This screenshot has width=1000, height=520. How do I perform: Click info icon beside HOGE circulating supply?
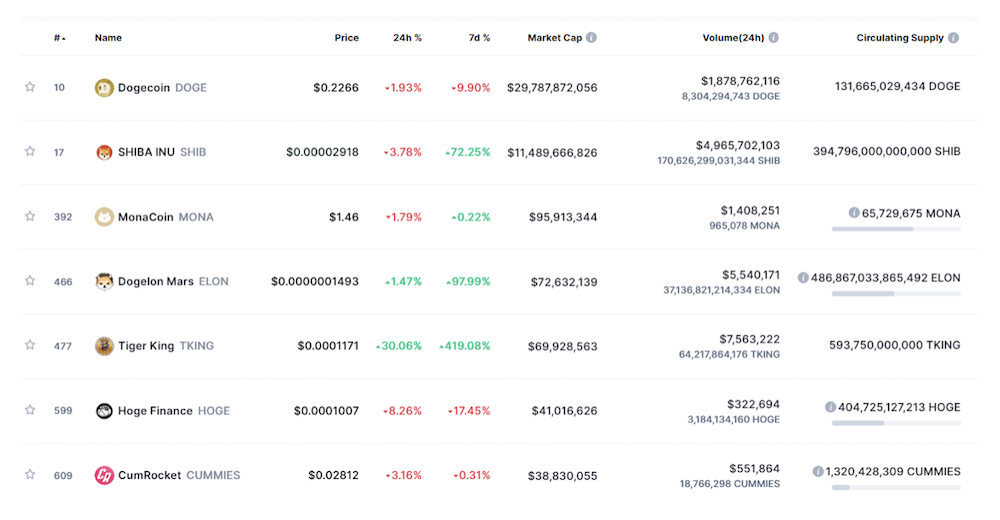[830, 406]
